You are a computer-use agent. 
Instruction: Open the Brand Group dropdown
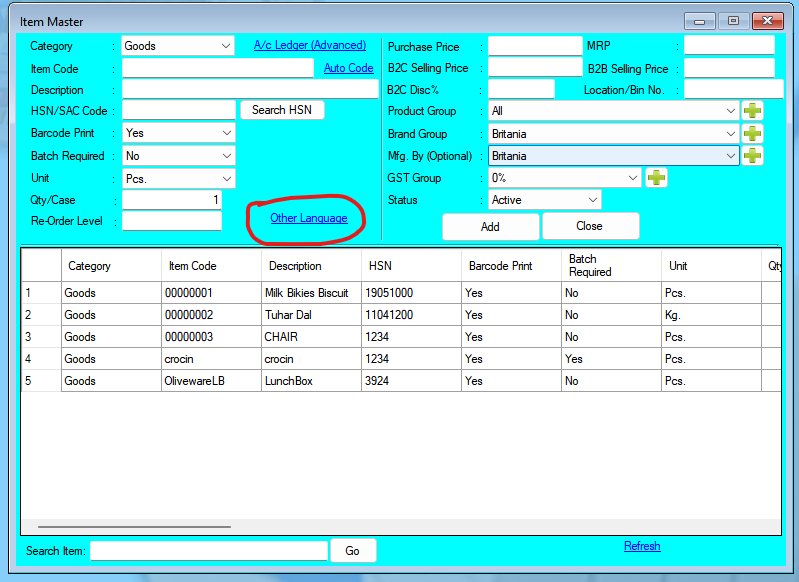(x=614, y=134)
